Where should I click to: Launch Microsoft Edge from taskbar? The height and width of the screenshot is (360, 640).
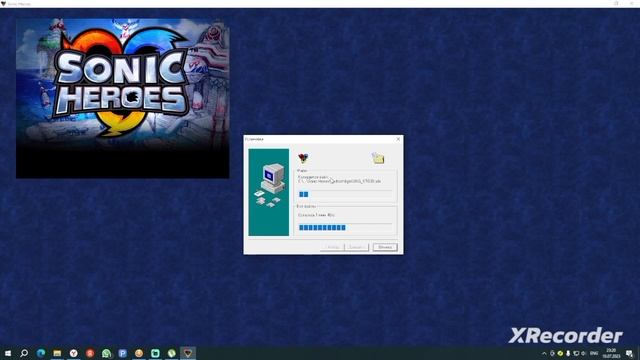coord(41,353)
